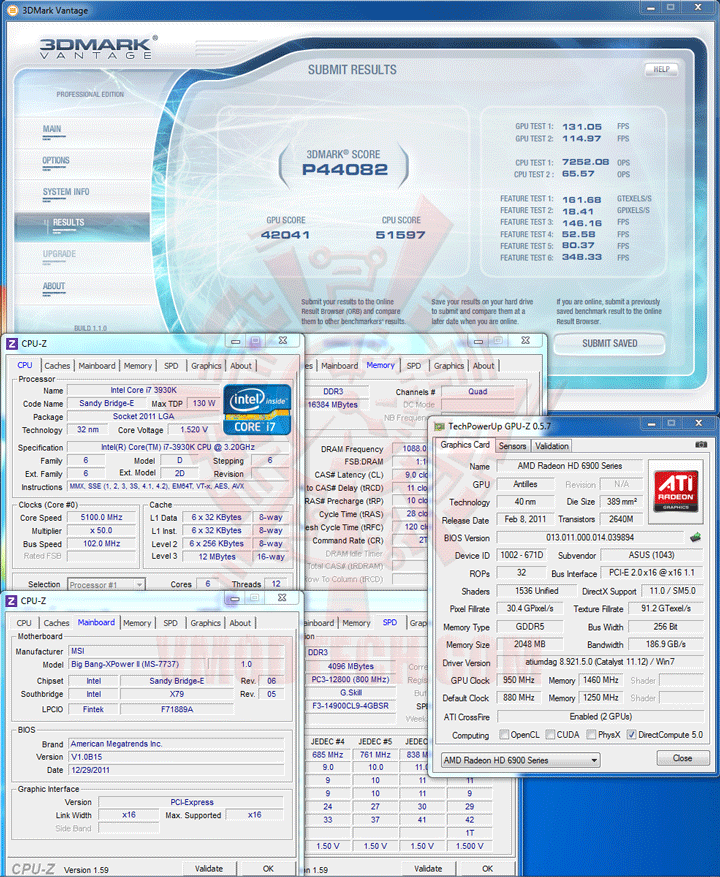The width and height of the screenshot is (720, 877).
Task: Click Validate in the CPU-Z SPD window
Action: [428, 869]
